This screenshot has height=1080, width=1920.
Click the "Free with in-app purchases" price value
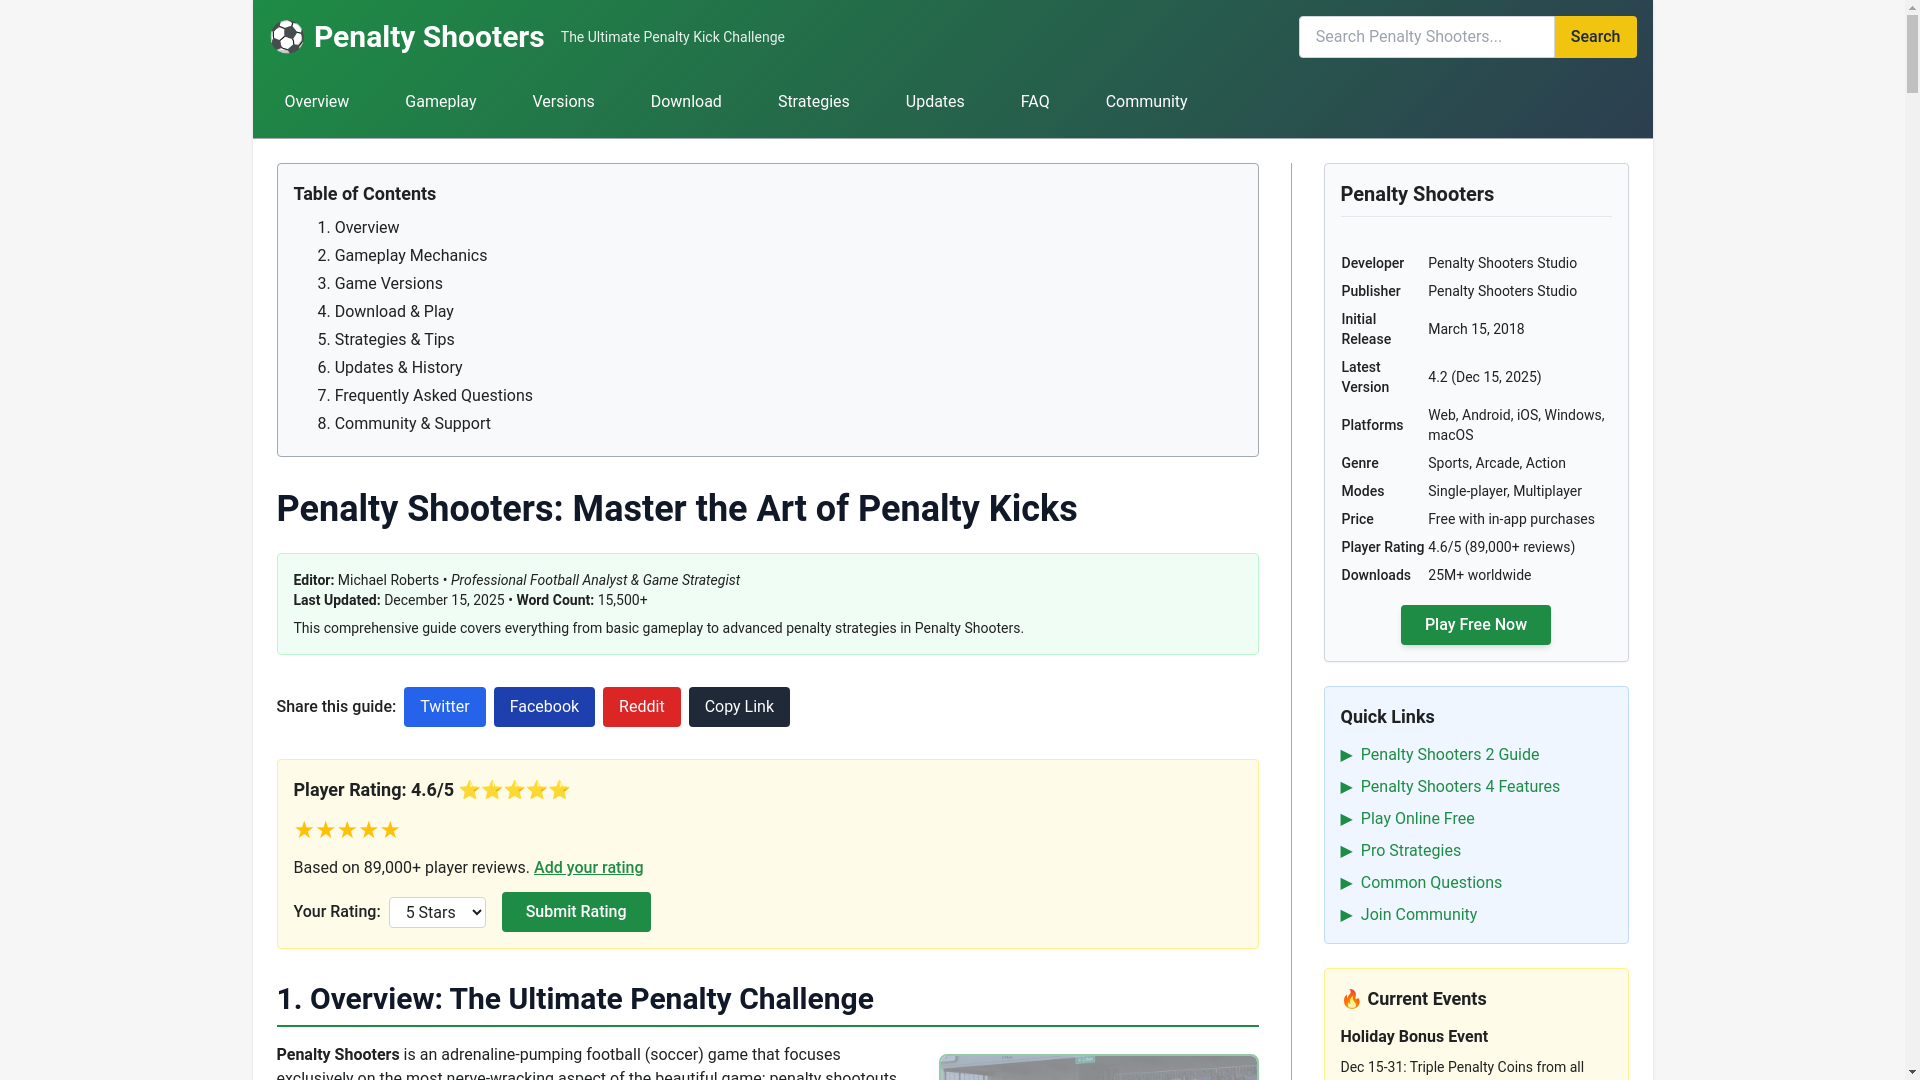(1511, 519)
